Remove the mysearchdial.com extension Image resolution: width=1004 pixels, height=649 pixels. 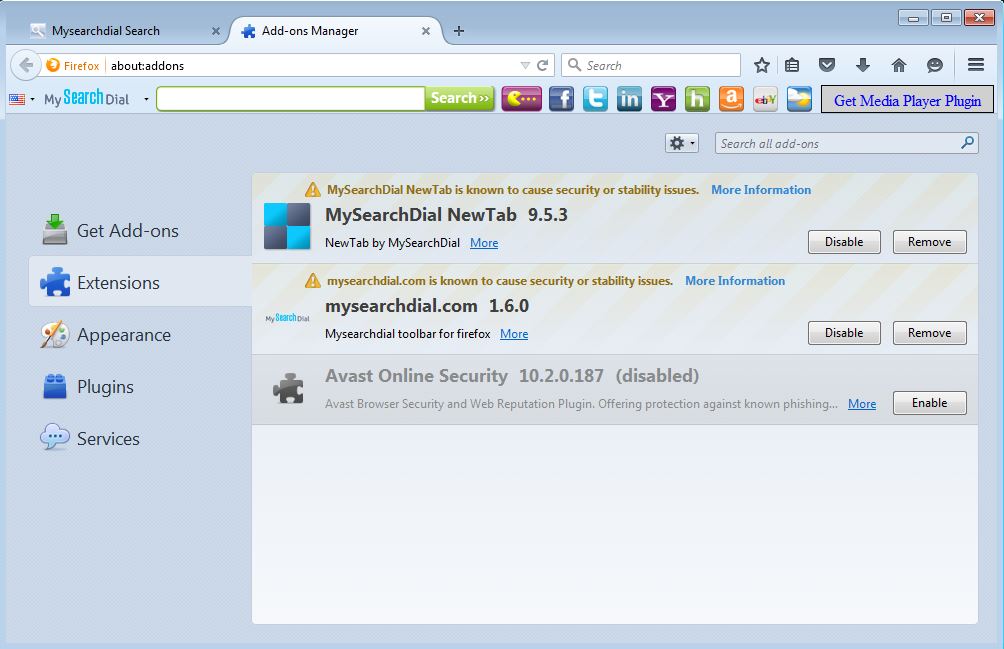pos(929,333)
